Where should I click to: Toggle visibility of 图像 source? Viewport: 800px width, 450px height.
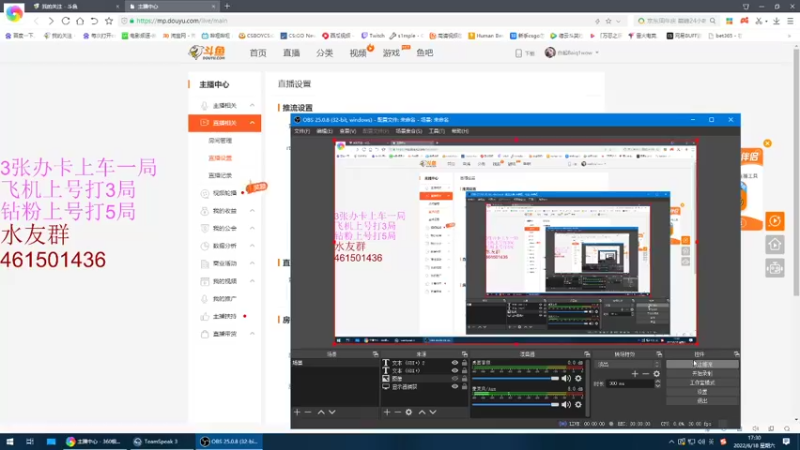tap(455, 379)
